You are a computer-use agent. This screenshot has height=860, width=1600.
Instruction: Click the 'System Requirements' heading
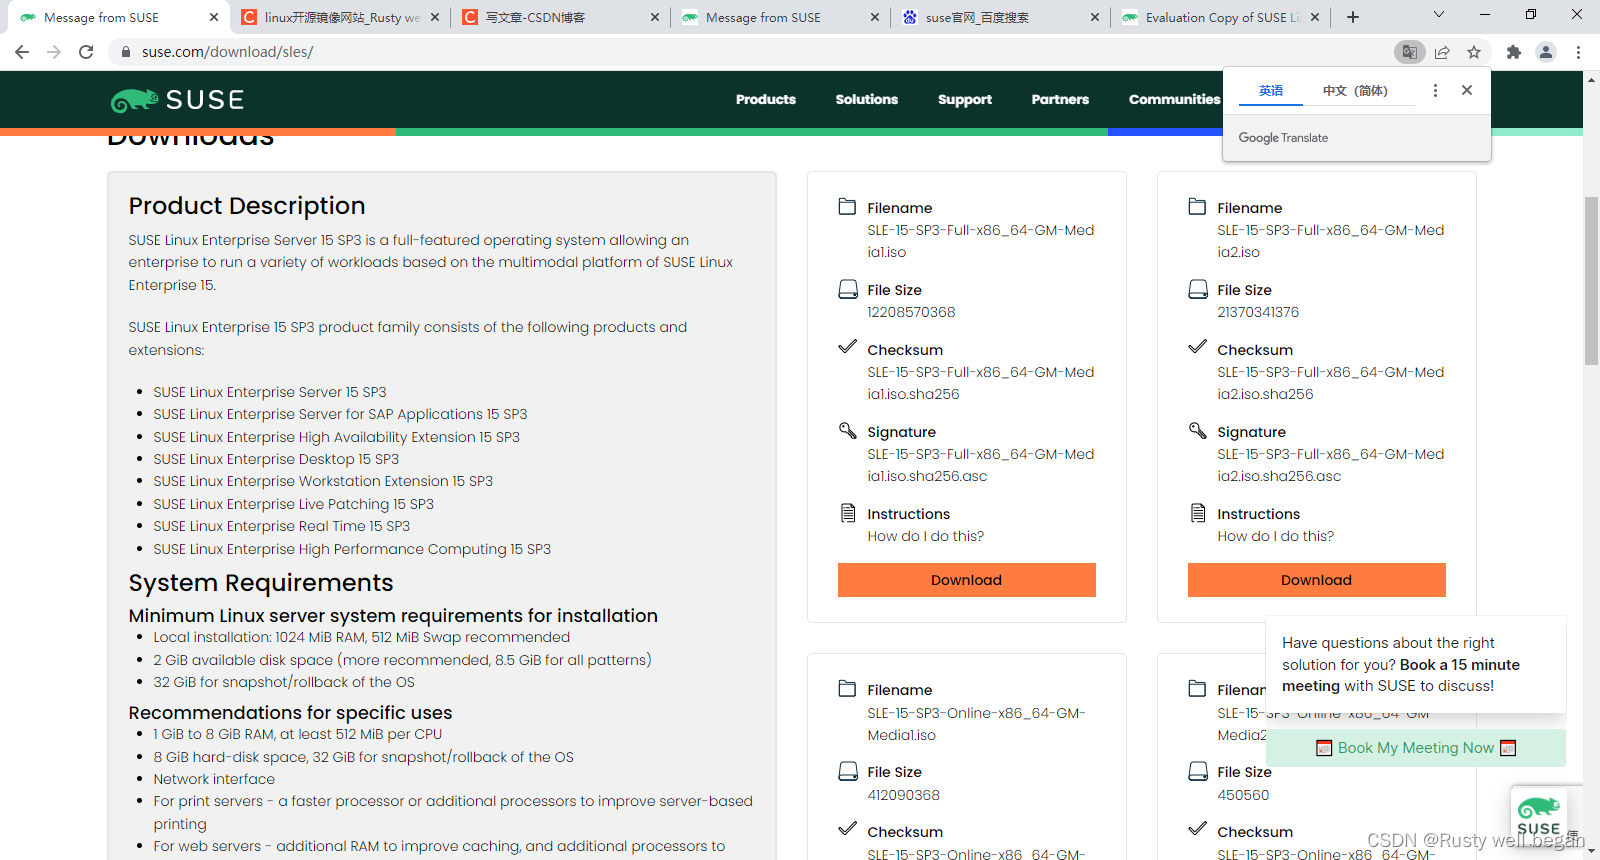click(261, 583)
